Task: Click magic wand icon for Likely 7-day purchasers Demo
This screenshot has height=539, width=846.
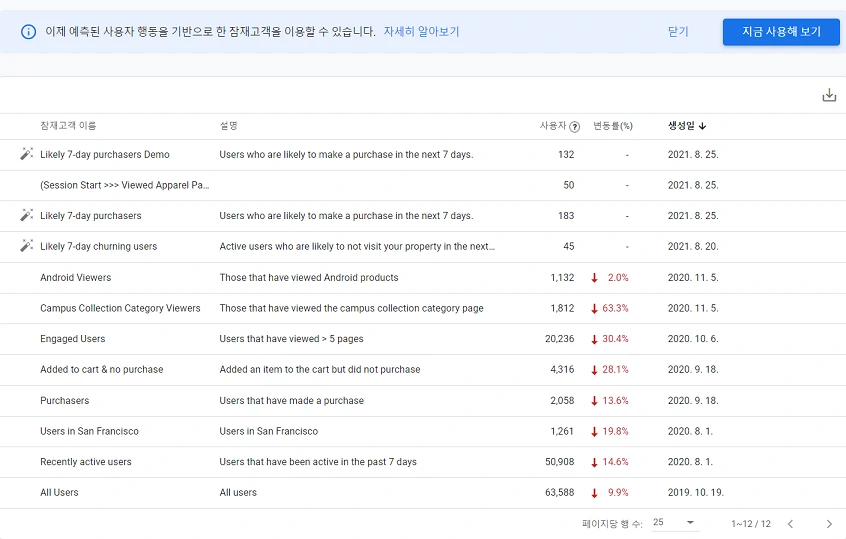Action: pyautogui.click(x=26, y=154)
